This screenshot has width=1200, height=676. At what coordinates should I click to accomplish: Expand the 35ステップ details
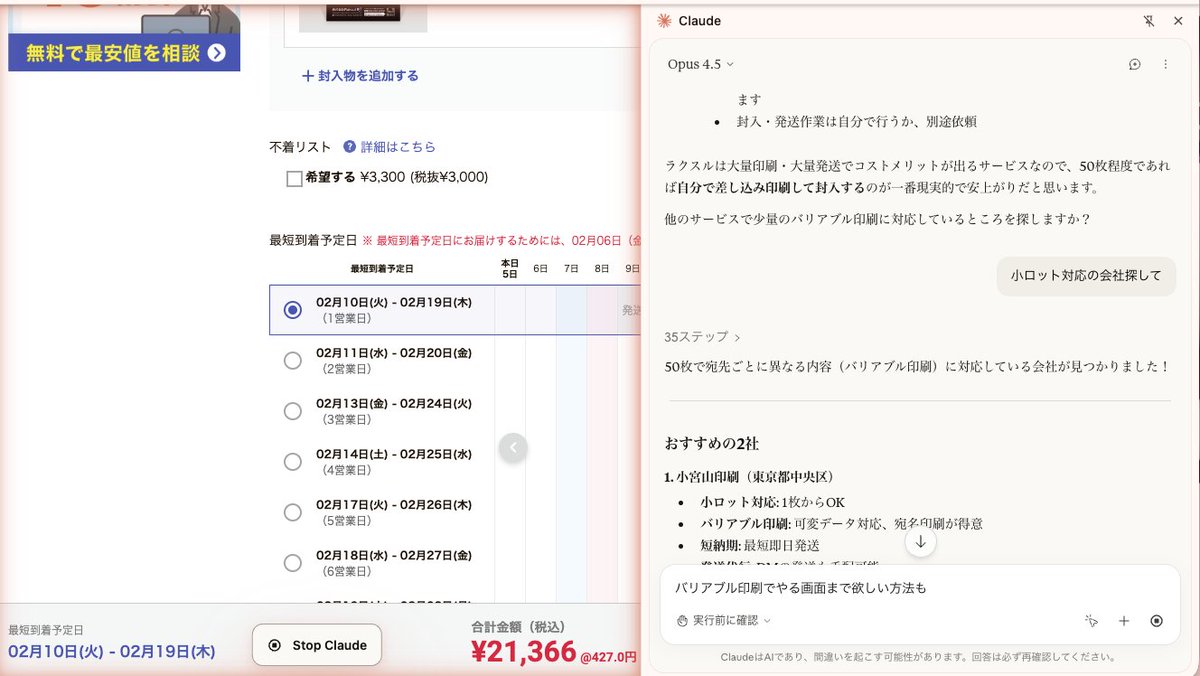(702, 337)
